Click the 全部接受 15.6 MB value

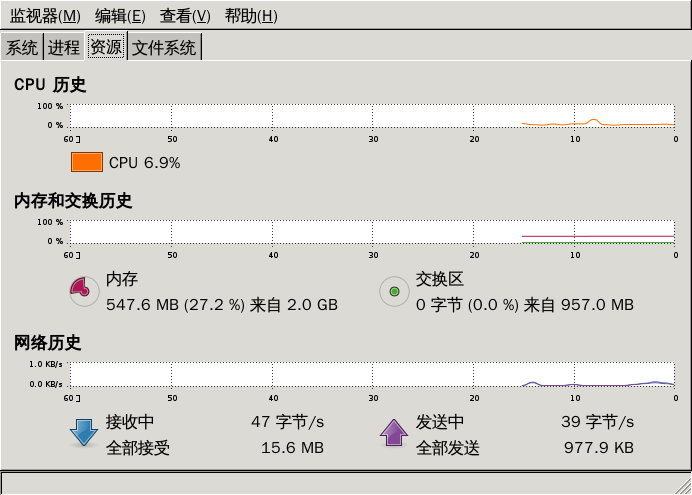(292, 448)
